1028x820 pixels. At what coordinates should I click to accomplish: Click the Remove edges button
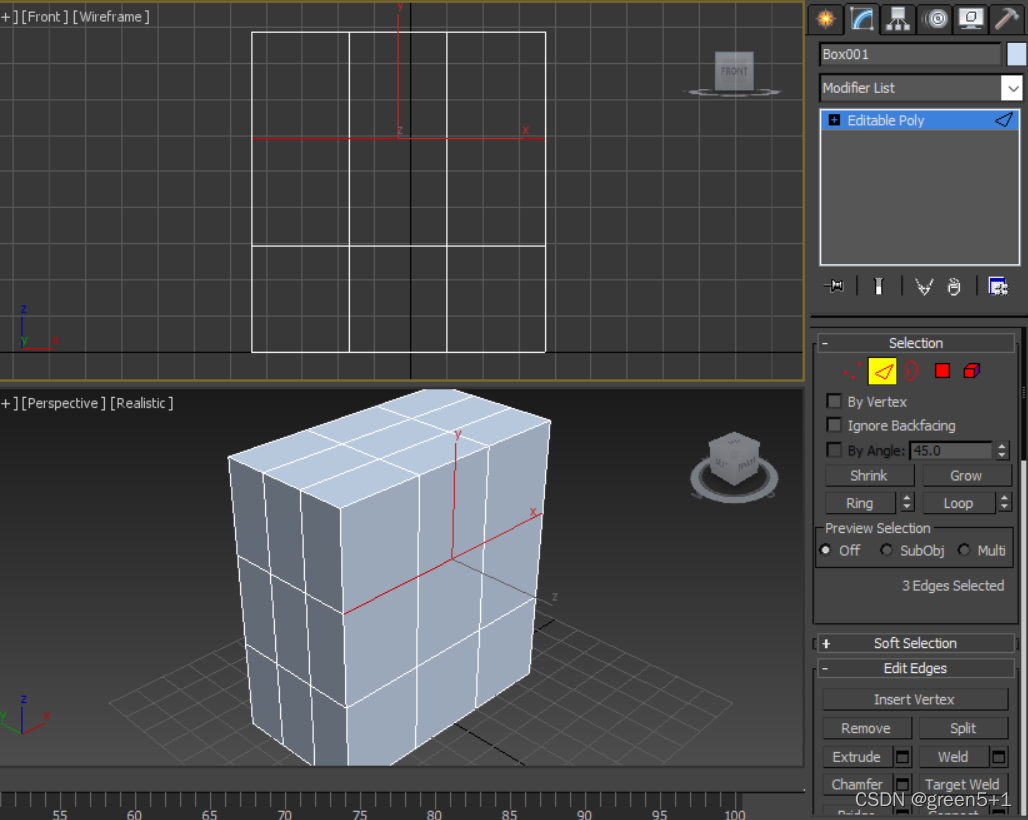(867, 728)
